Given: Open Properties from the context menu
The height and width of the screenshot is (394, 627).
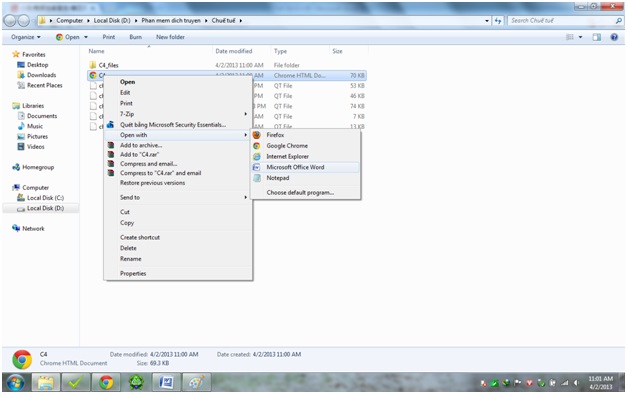Looking at the screenshot, I should point(178,274).
